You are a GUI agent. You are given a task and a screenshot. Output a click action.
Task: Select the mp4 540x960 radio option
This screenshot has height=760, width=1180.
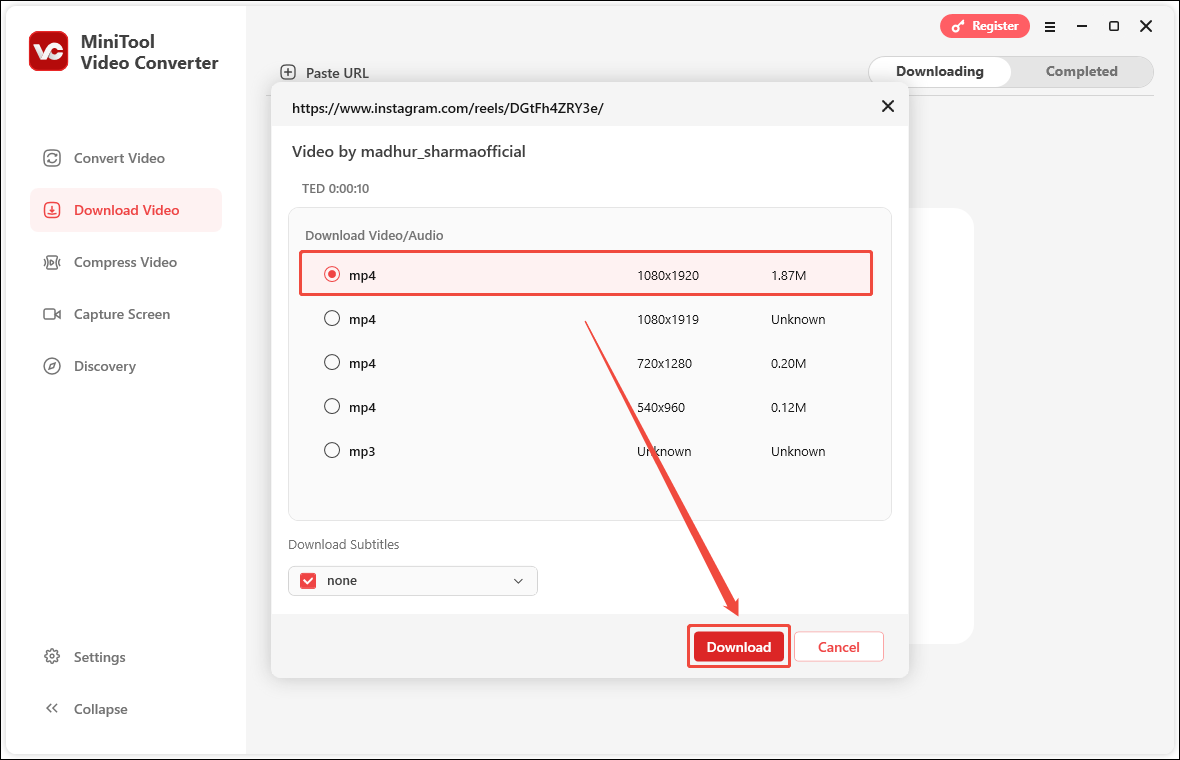click(332, 406)
